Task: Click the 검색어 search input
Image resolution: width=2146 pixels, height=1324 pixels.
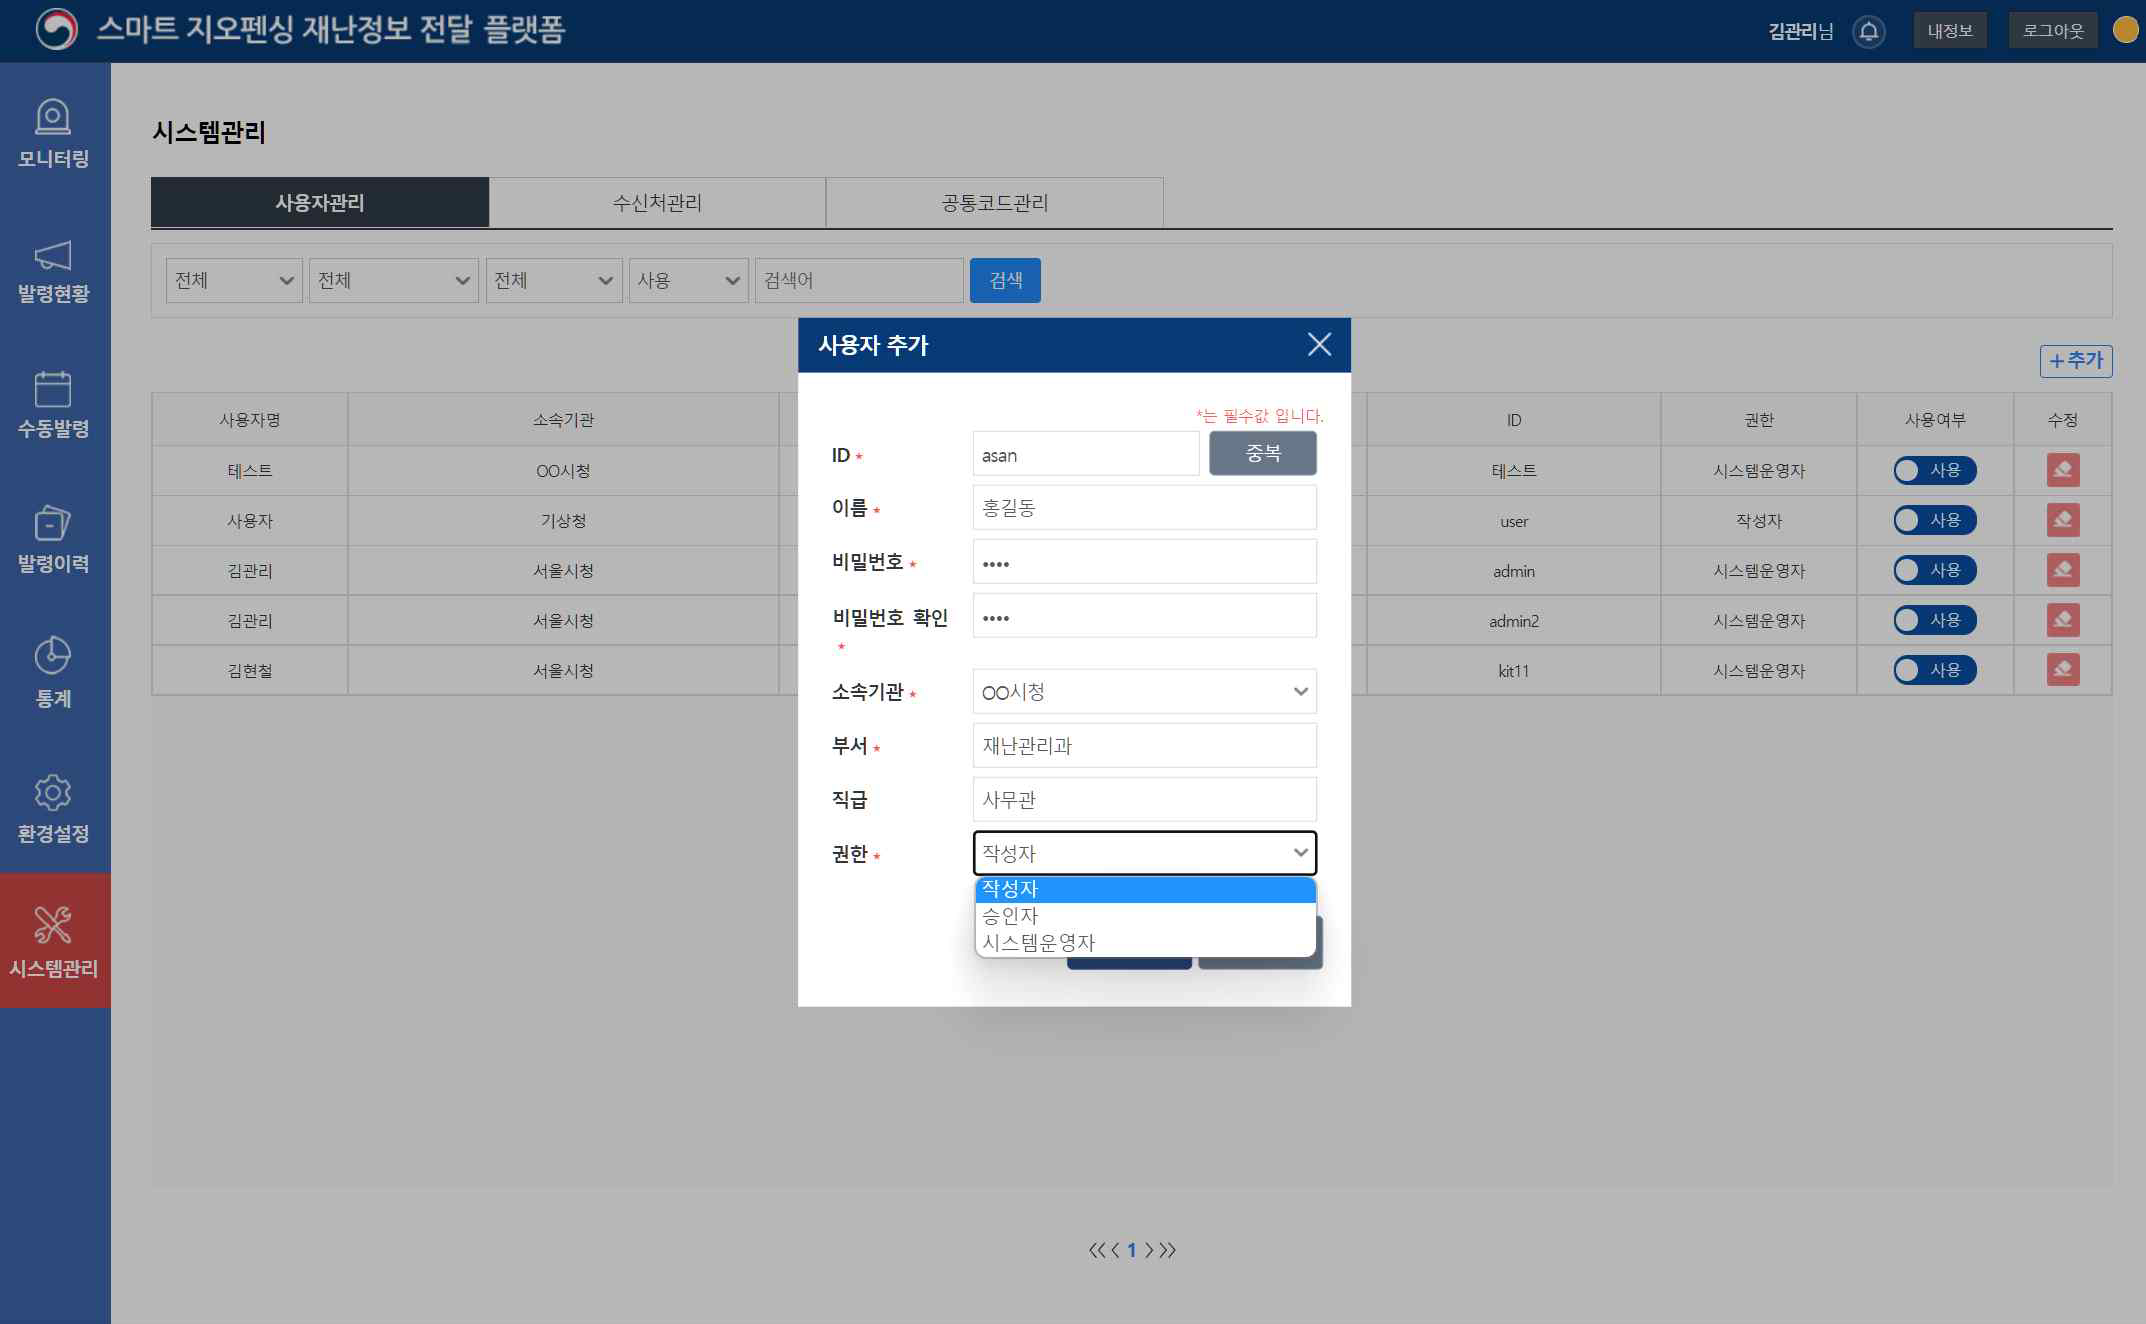Action: click(x=859, y=280)
